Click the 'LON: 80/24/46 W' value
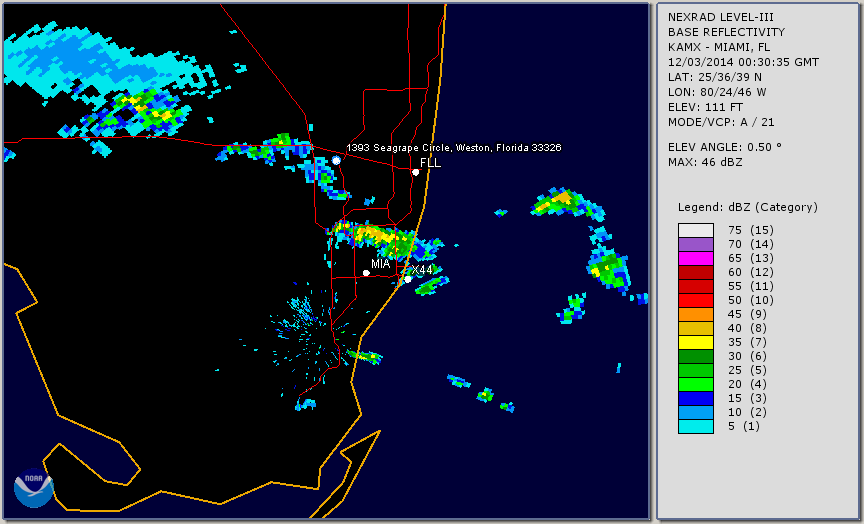 [717, 92]
